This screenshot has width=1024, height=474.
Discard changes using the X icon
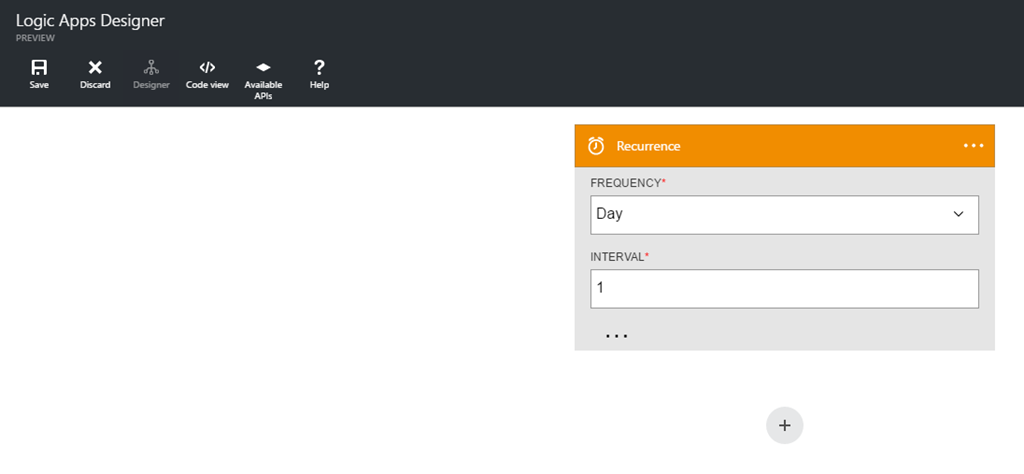click(95, 68)
